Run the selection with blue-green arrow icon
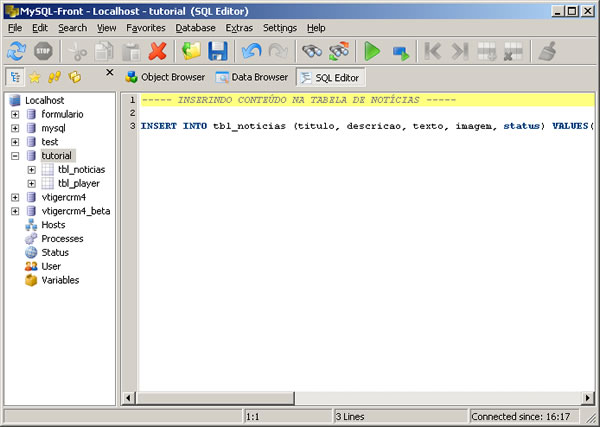The width and height of the screenshot is (600, 427). [401, 53]
